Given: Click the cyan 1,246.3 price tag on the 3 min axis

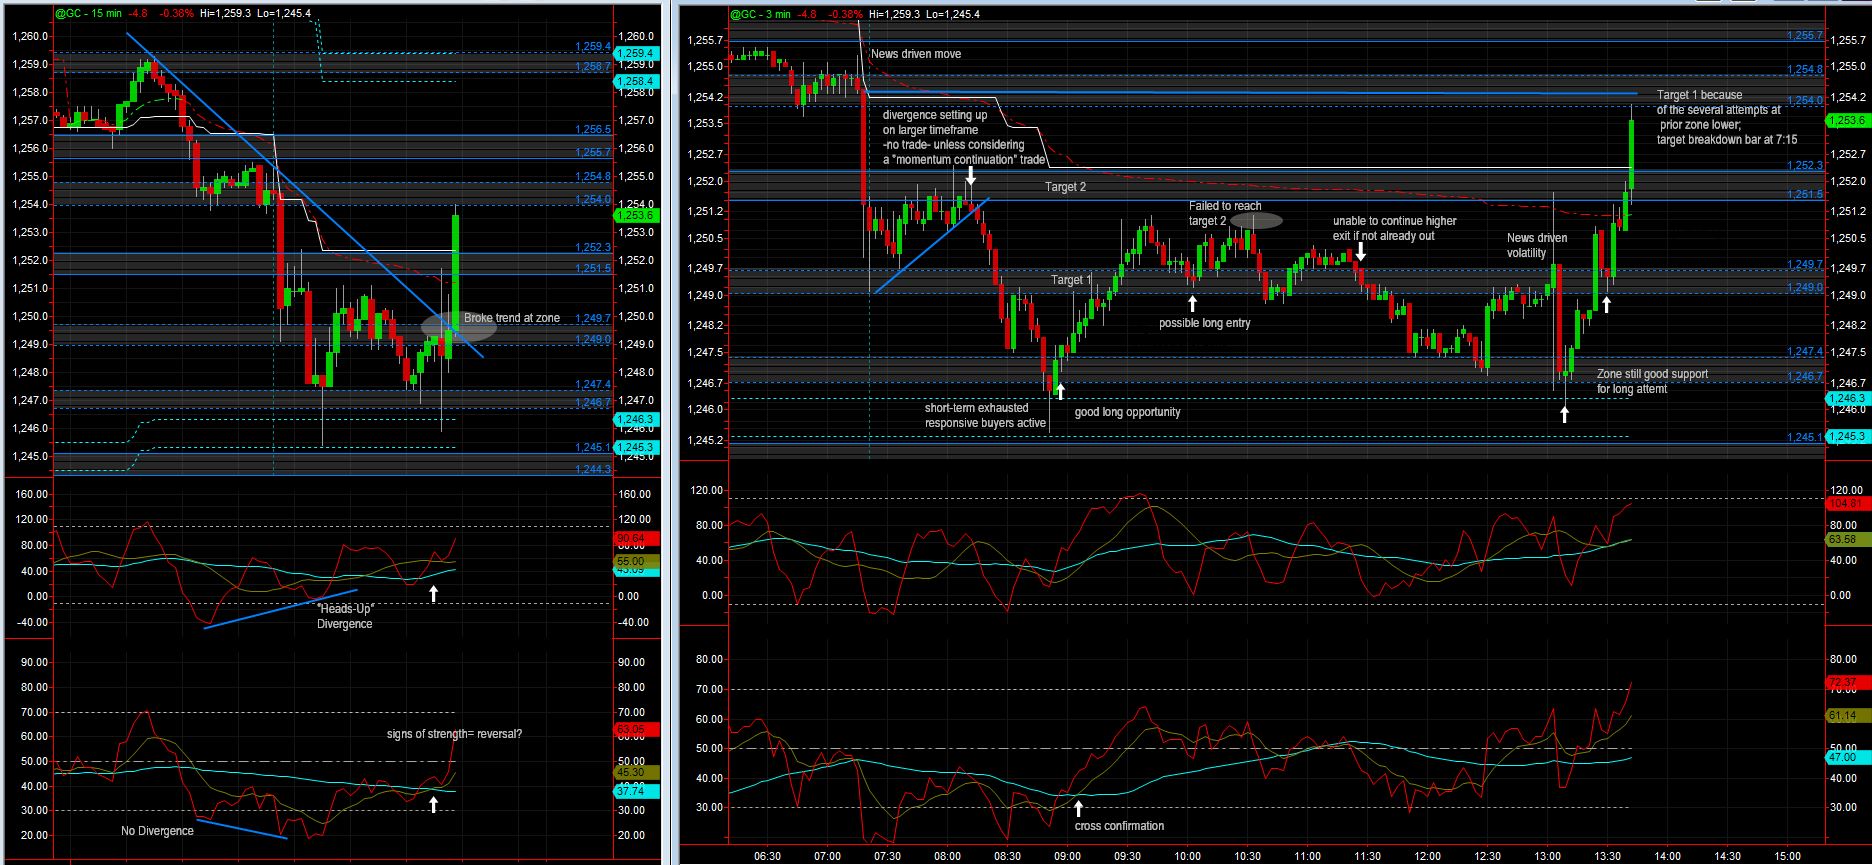Looking at the screenshot, I should tap(1846, 398).
